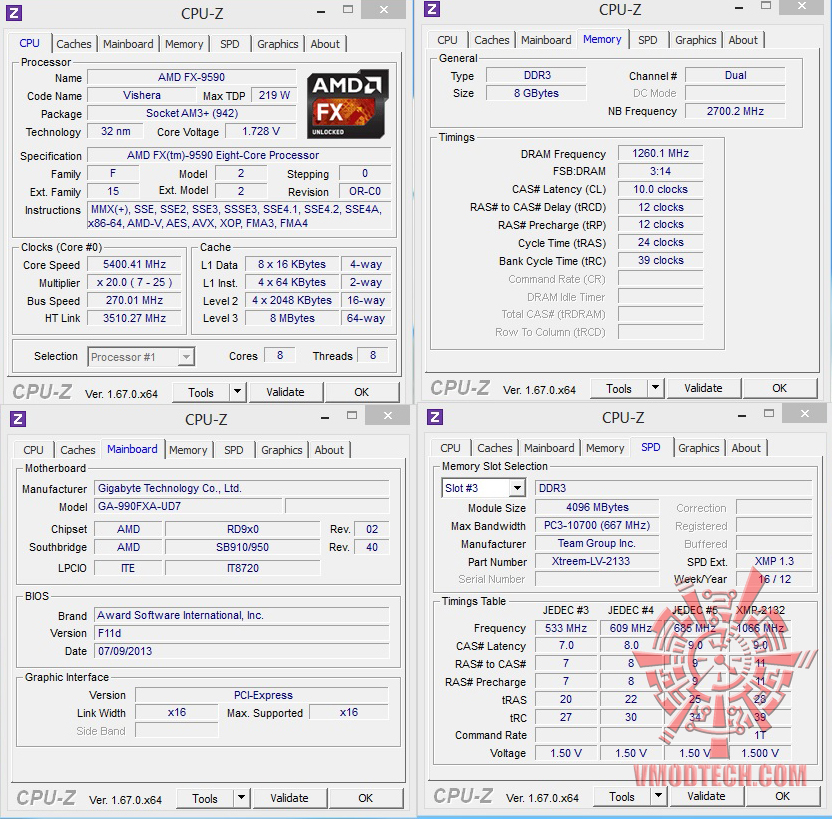Switch to the Caches tab in the CPU window
Viewport: 832px width, 819px height.
[x=74, y=44]
